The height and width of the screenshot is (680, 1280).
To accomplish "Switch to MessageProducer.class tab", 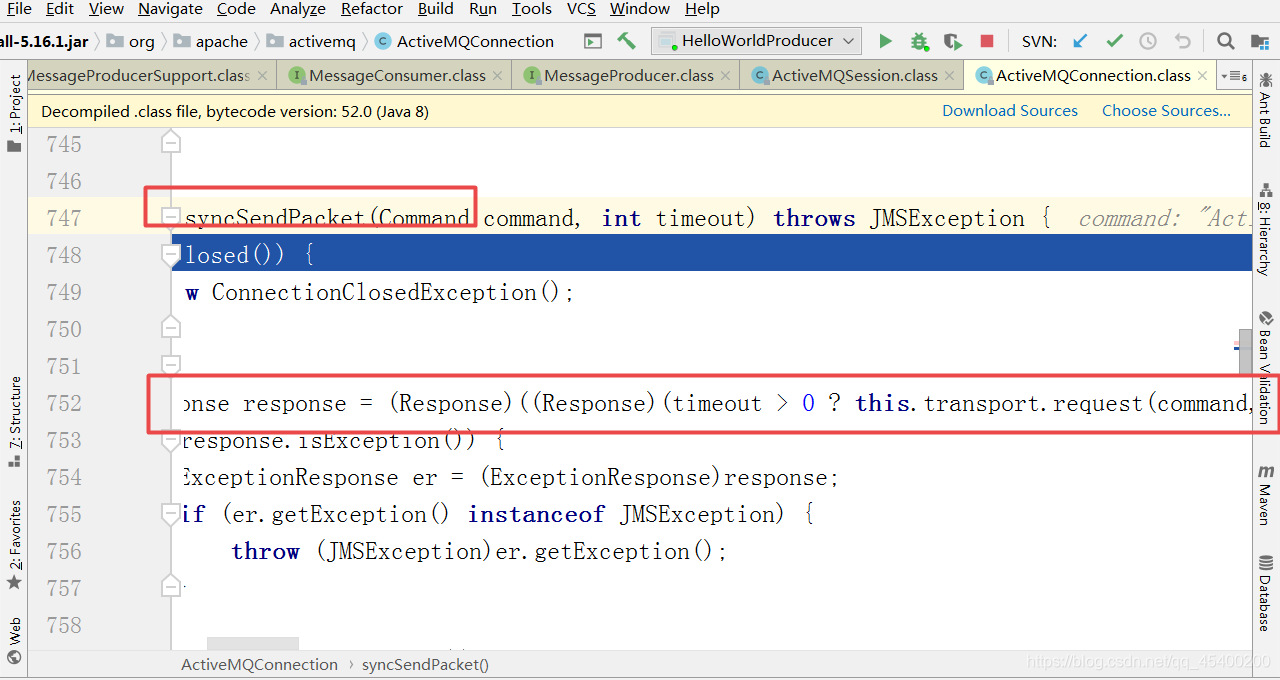I will [x=629, y=76].
